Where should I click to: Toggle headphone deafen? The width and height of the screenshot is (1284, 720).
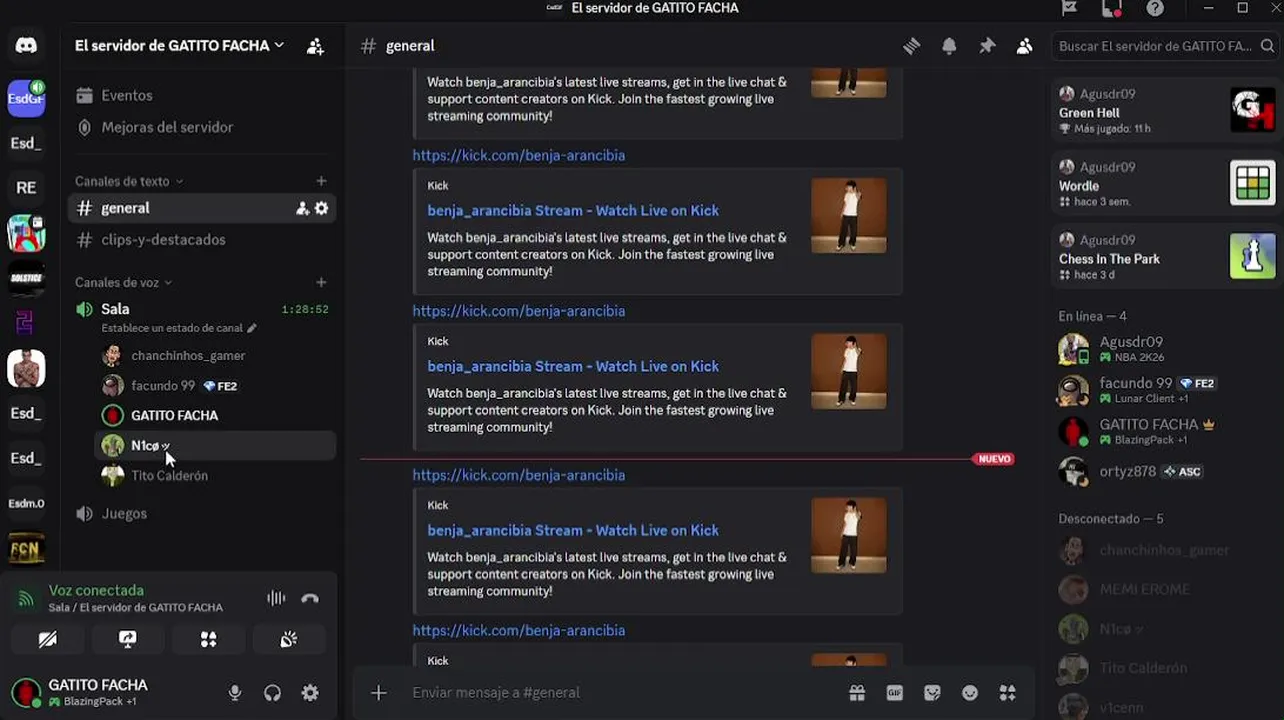click(272, 692)
